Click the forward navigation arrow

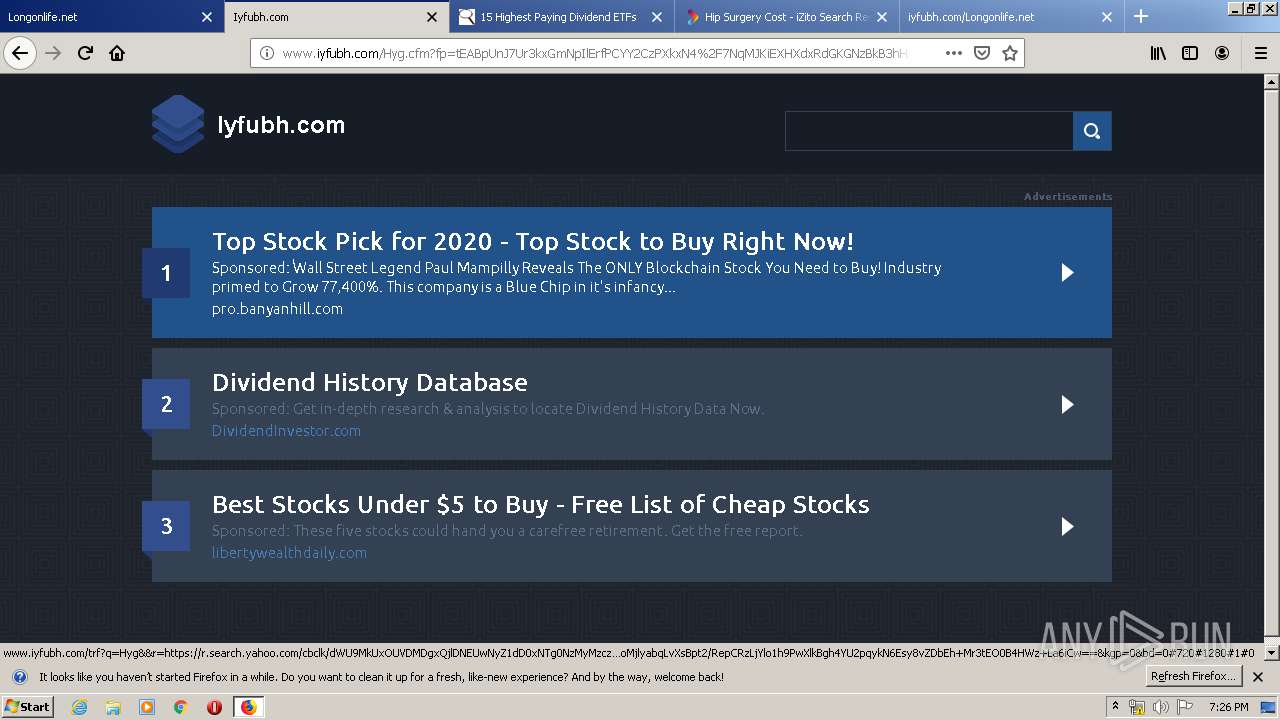53,53
